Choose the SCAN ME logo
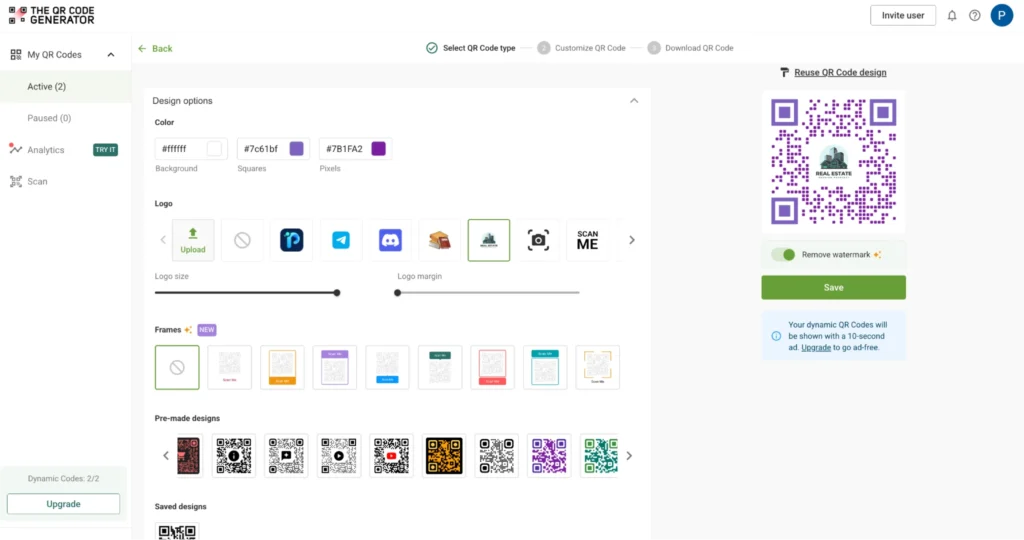The height and width of the screenshot is (540, 1024). (587, 240)
